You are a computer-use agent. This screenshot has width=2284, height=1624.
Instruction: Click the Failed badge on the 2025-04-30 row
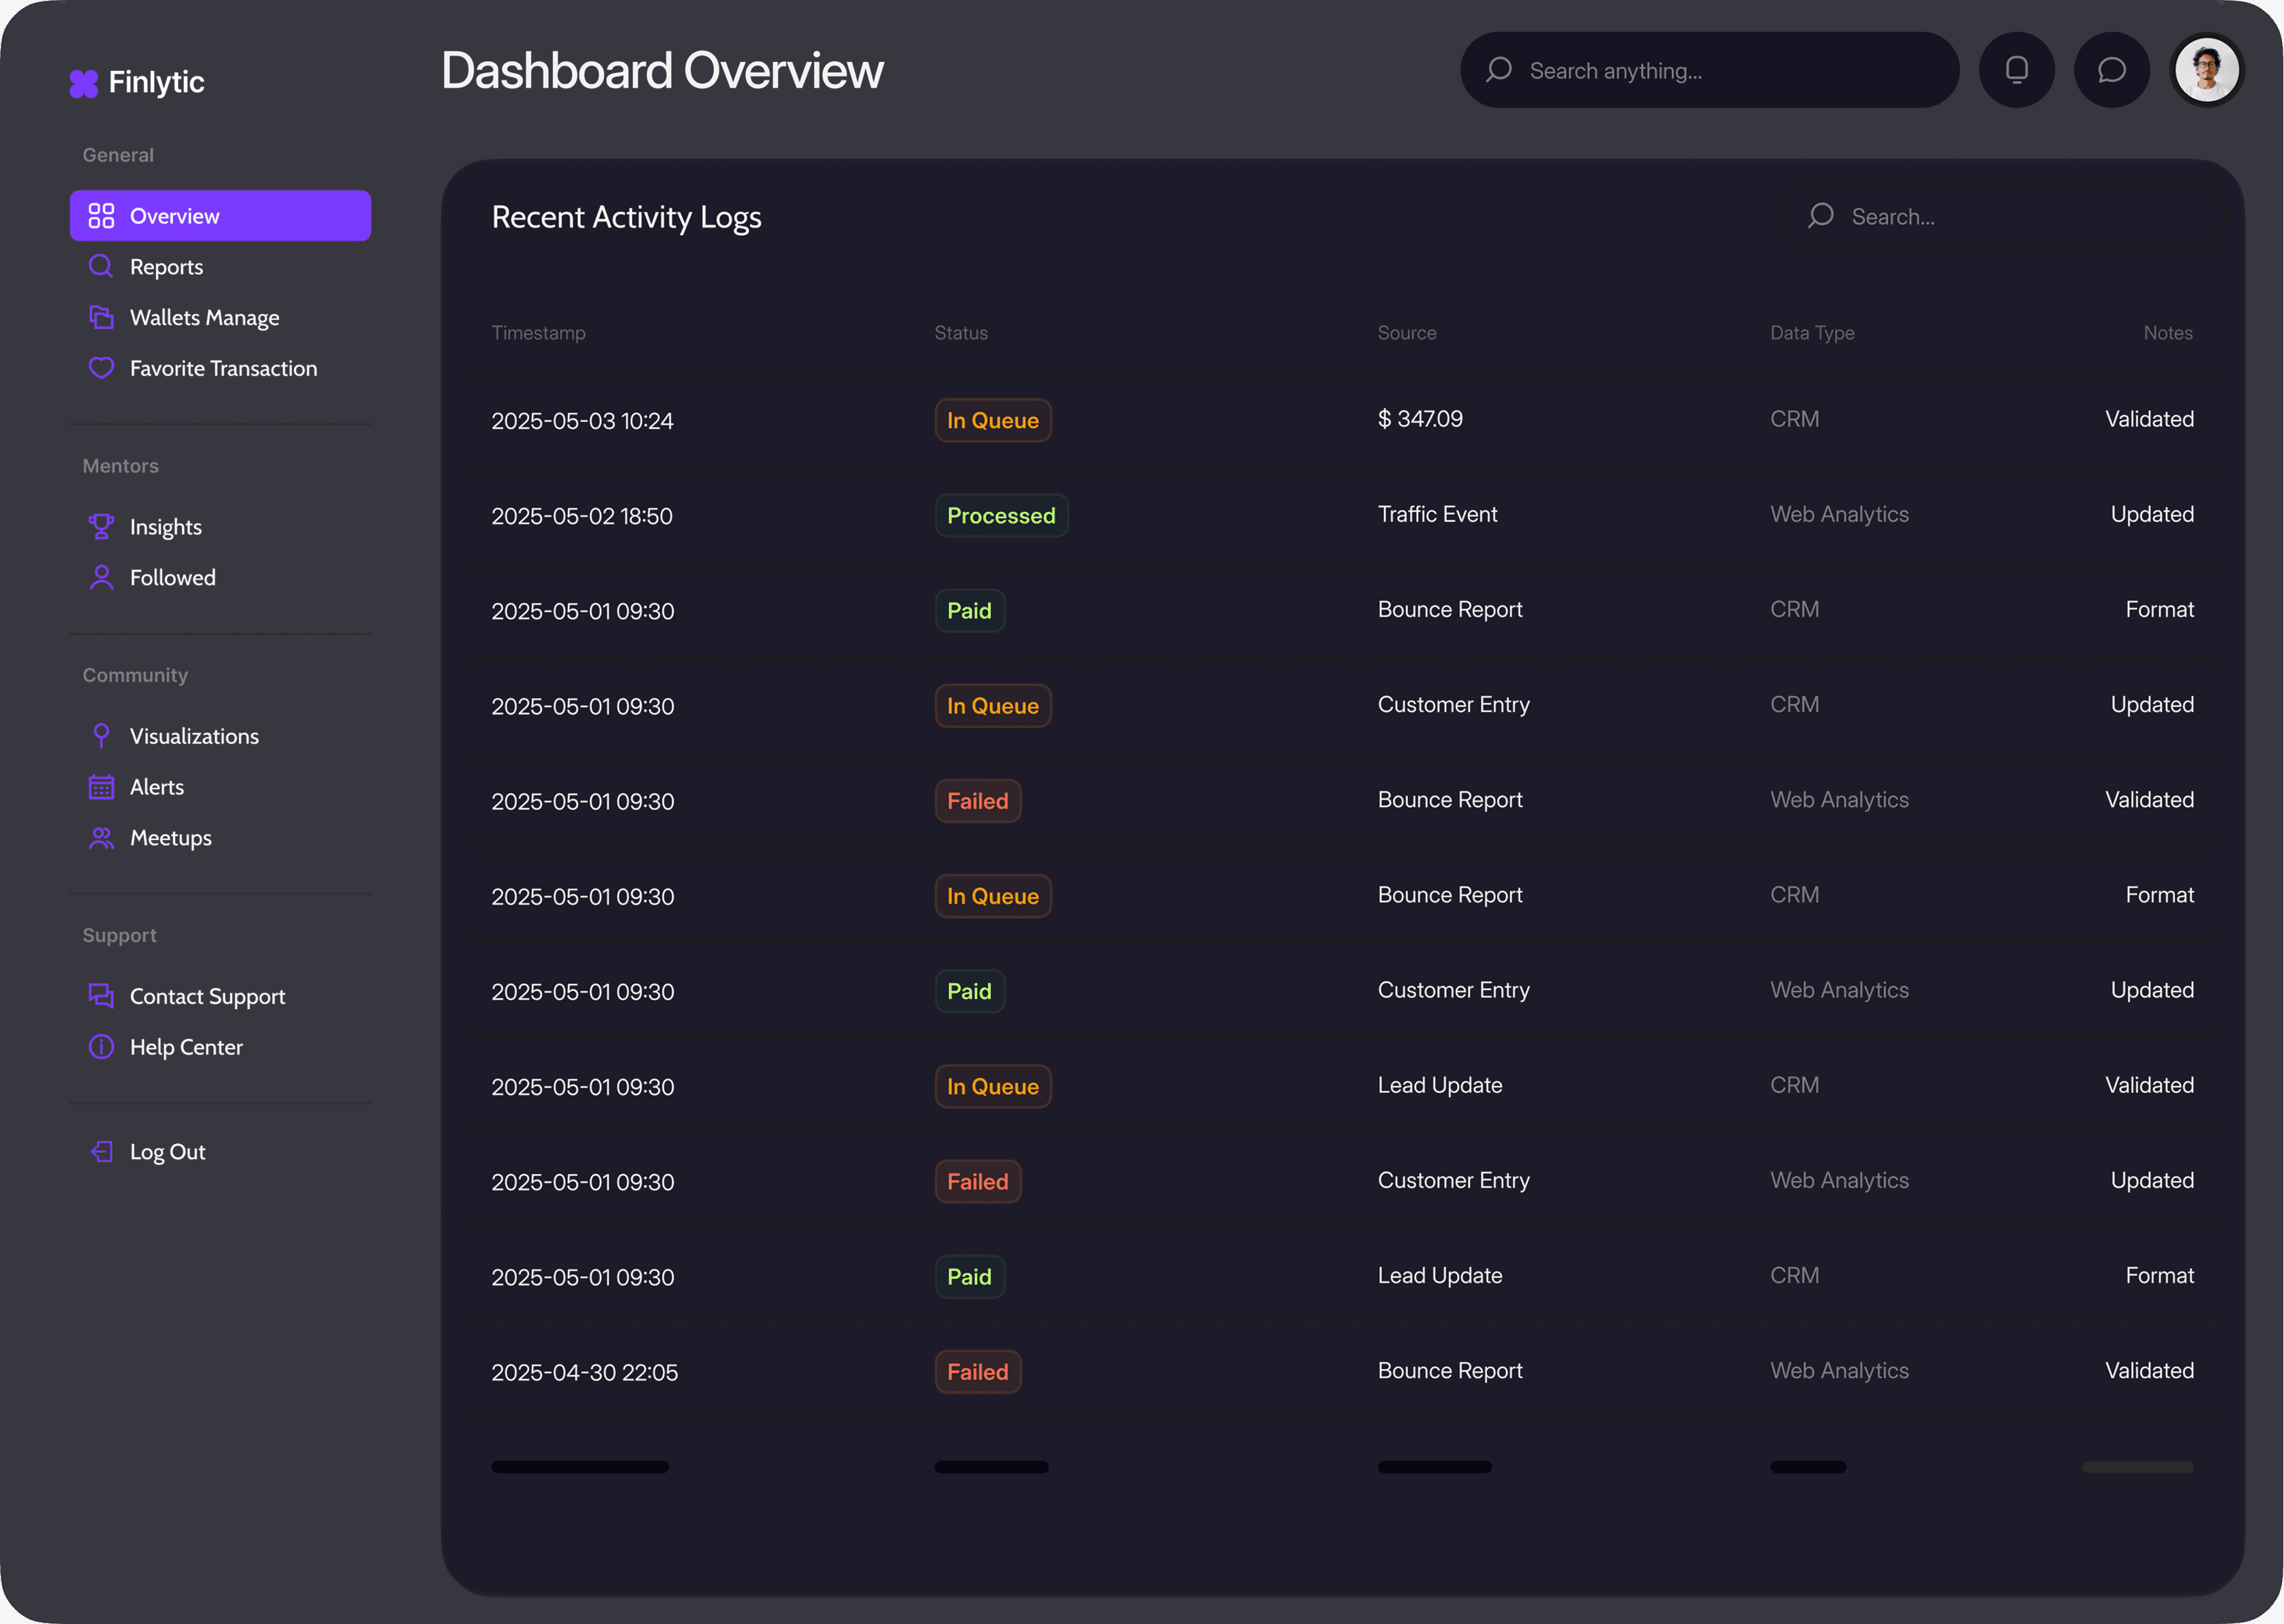pos(977,1372)
